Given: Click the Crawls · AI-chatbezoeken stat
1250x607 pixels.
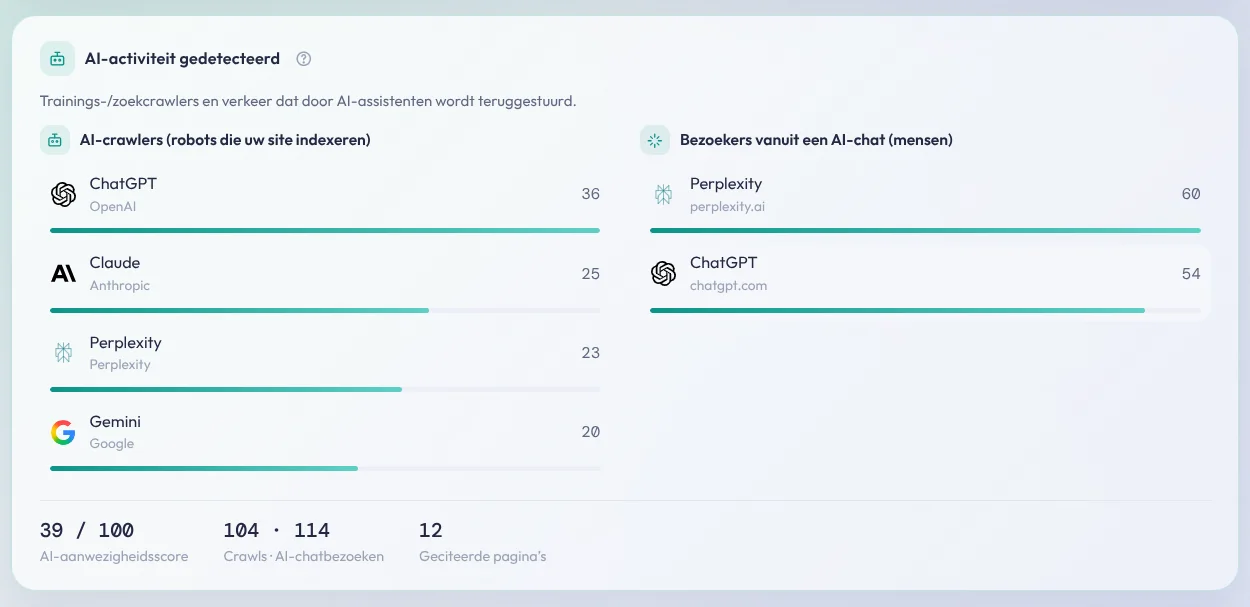Looking at the screenshot, I should [x=304, y=542].
